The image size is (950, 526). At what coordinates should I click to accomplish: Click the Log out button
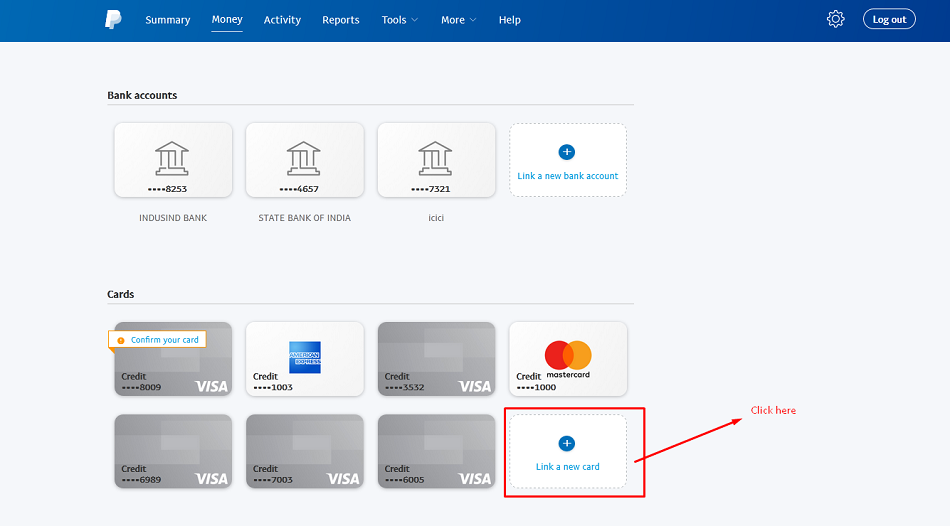[x=889, y=19]
